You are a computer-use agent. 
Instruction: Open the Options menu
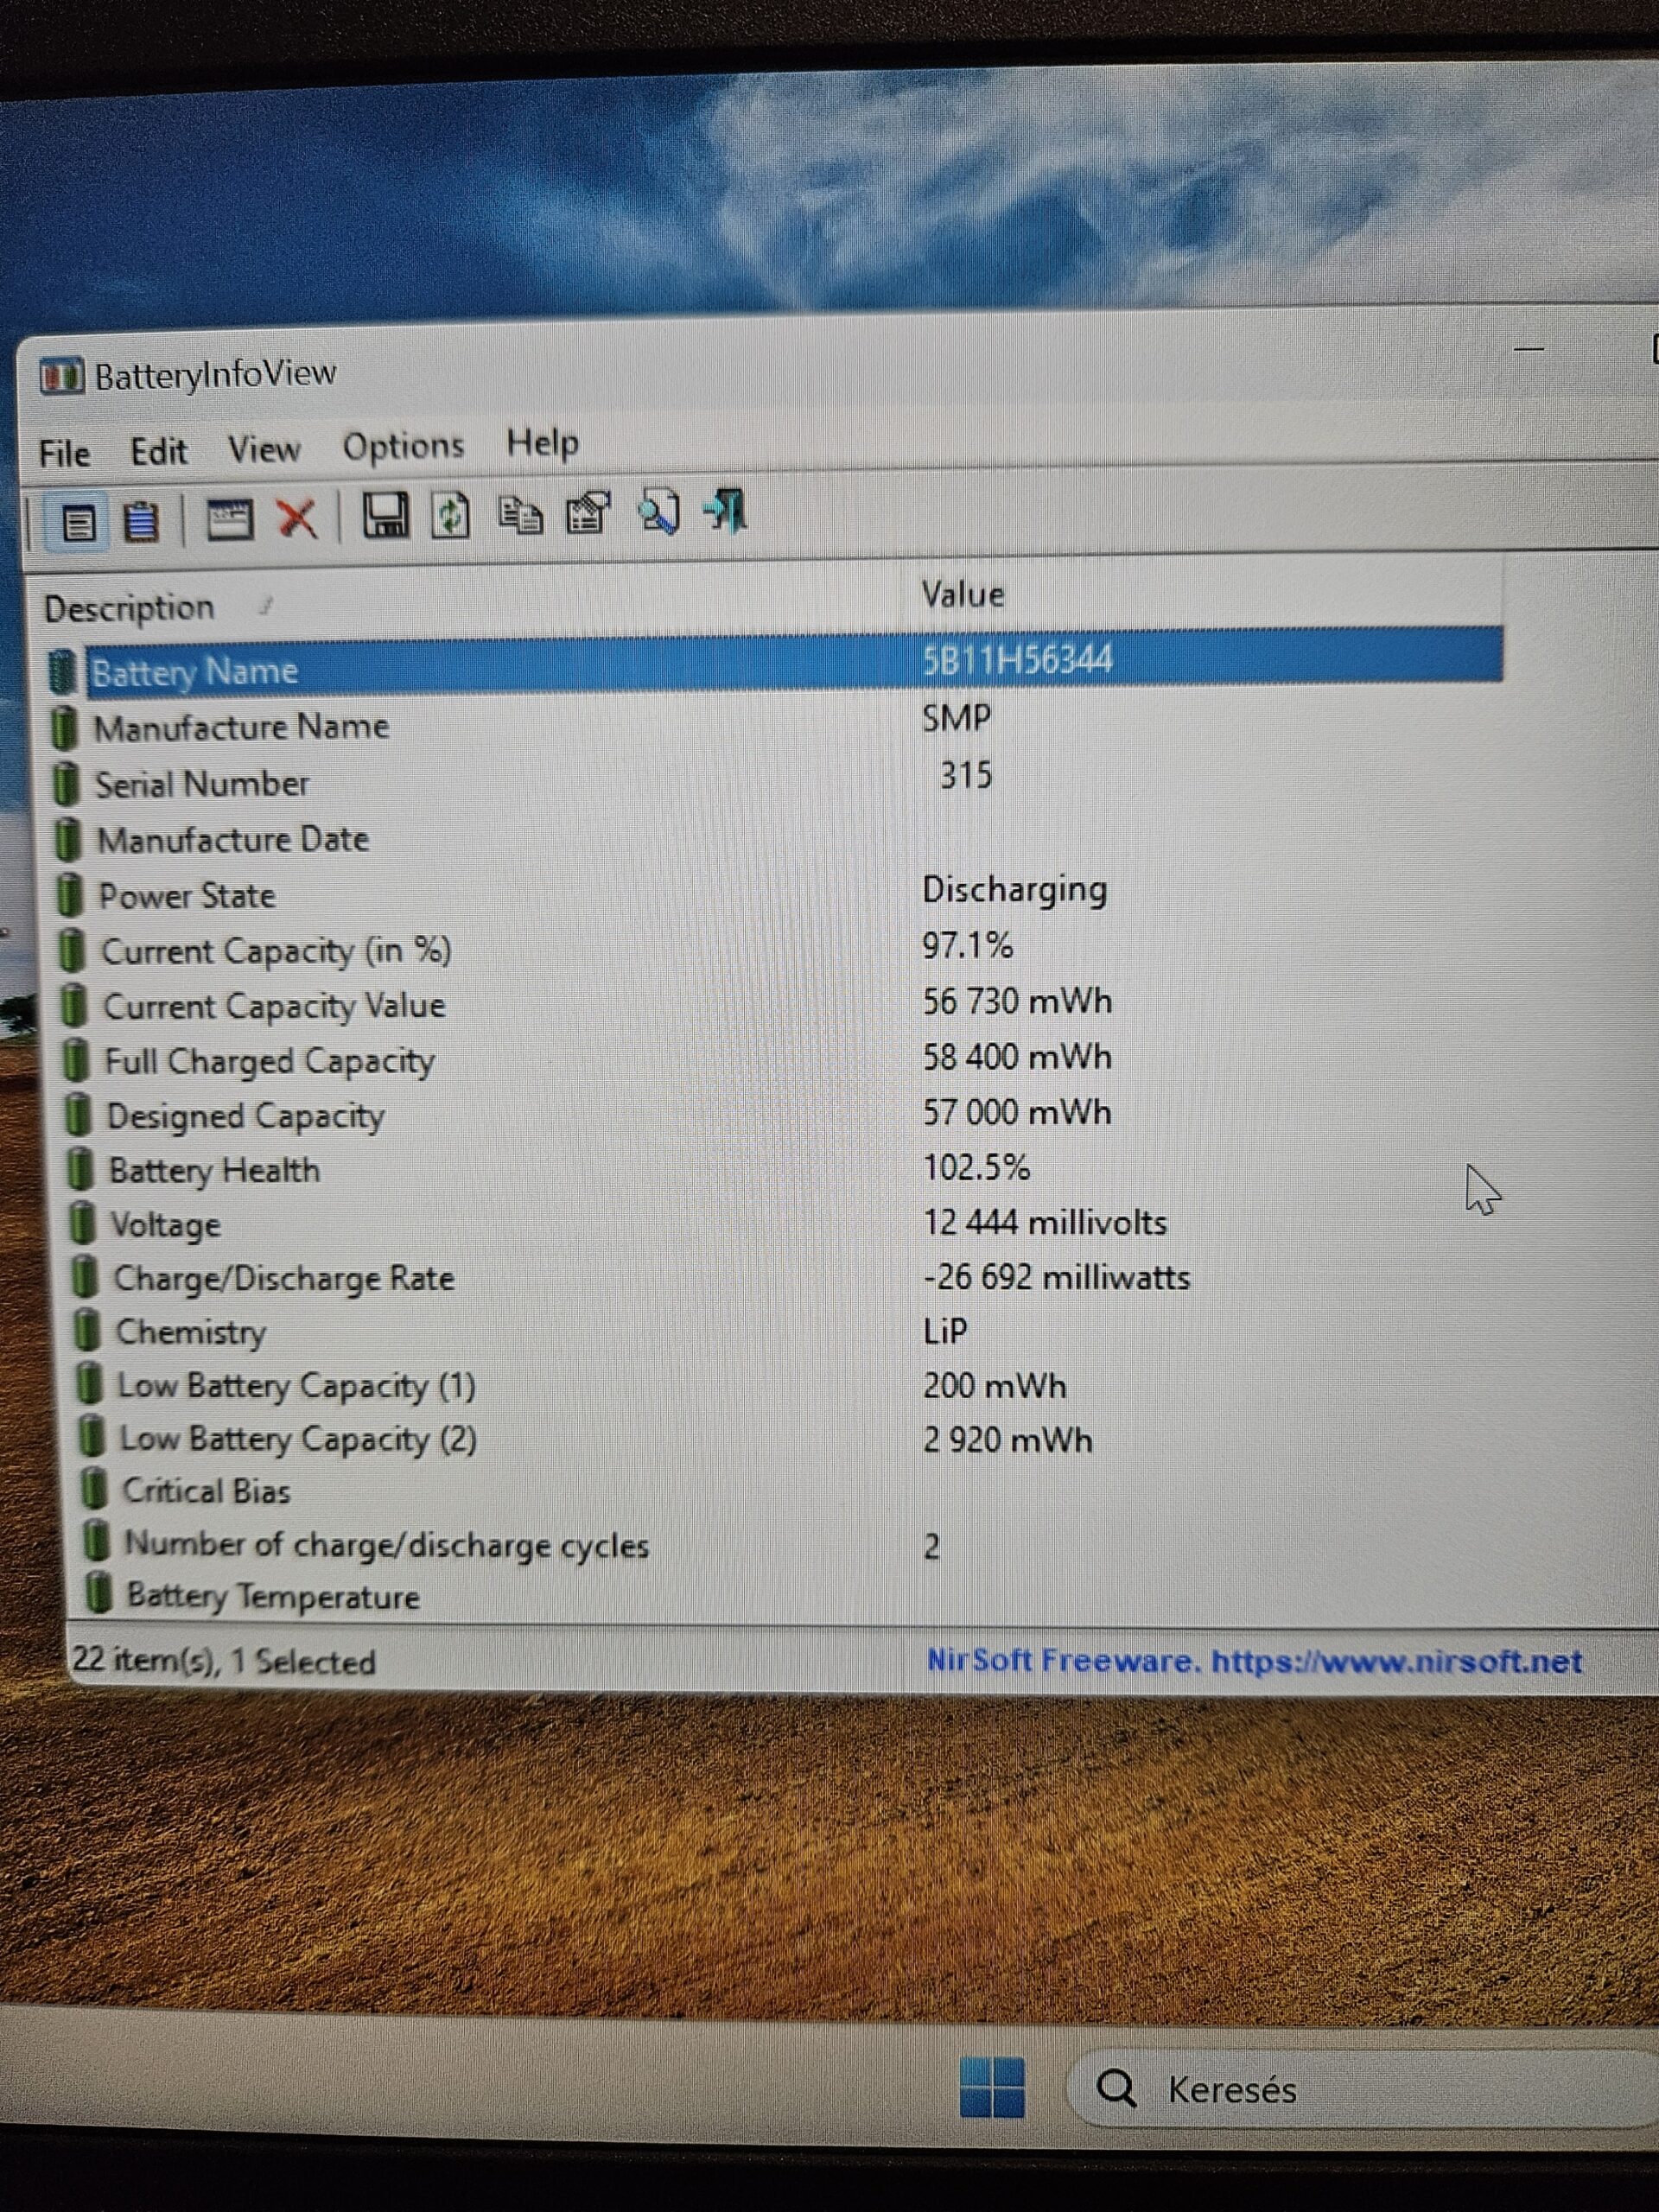point(404,446)
